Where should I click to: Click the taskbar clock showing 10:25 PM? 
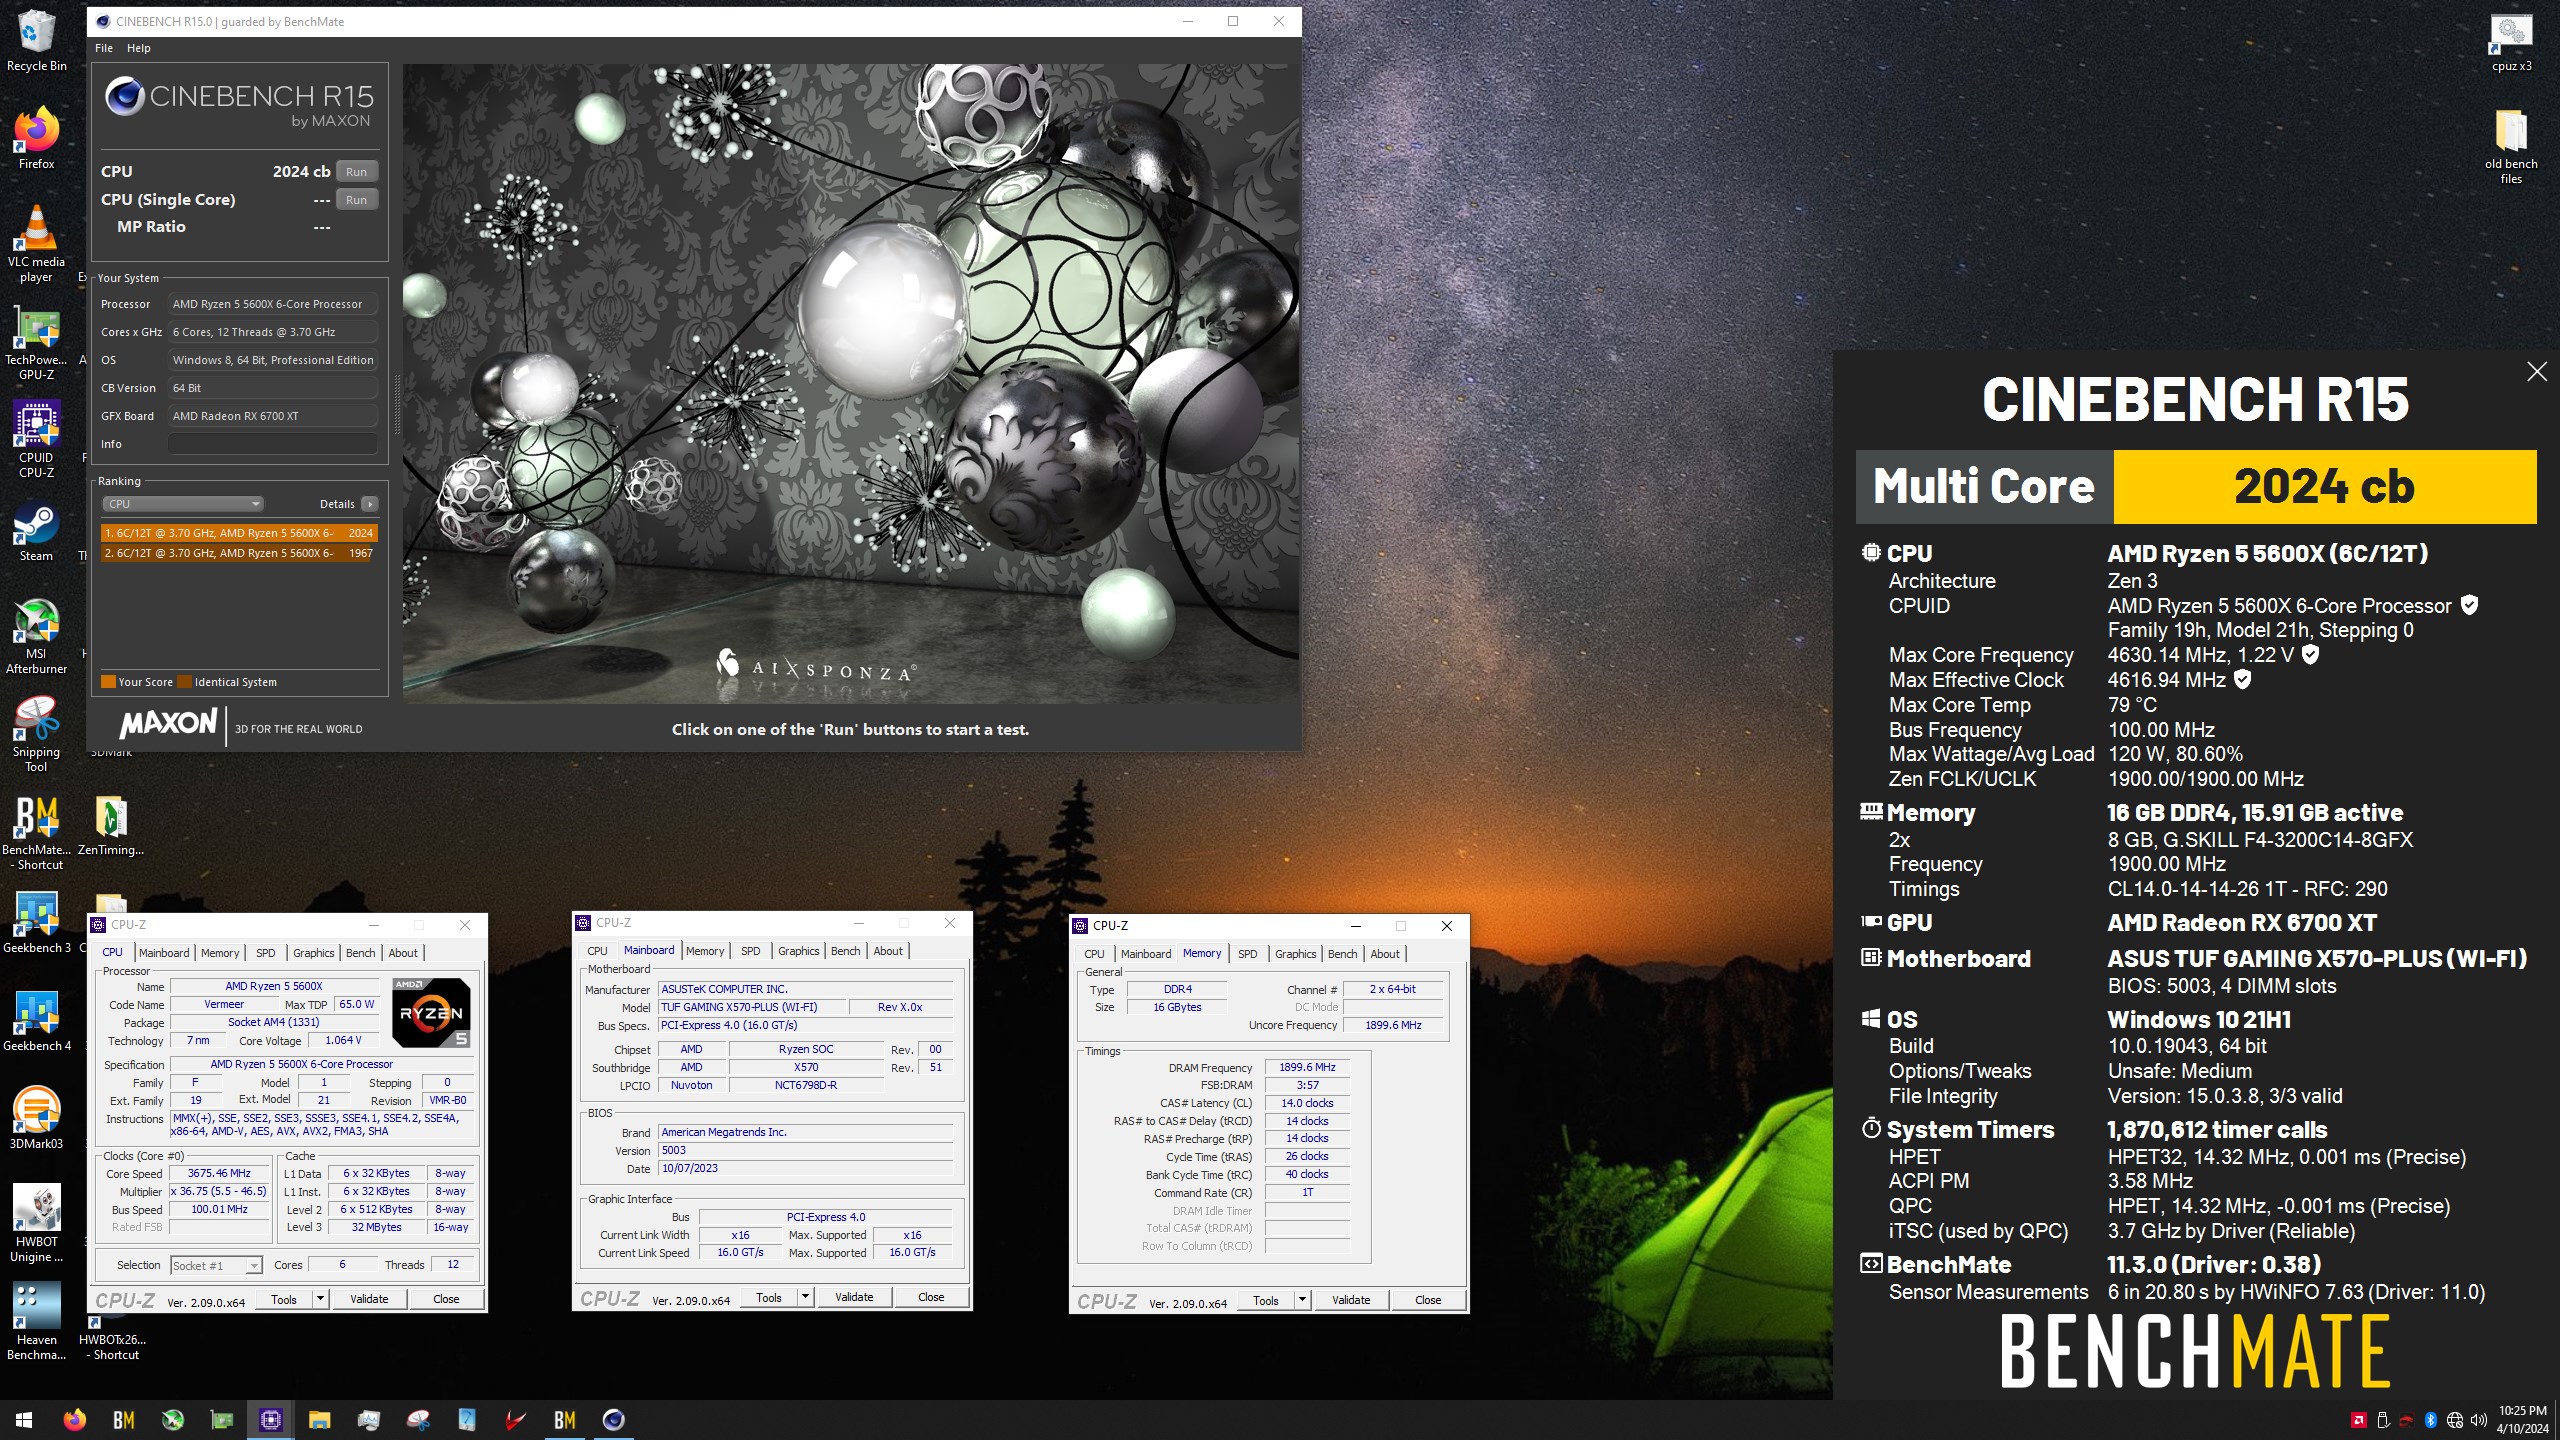2522,1420
